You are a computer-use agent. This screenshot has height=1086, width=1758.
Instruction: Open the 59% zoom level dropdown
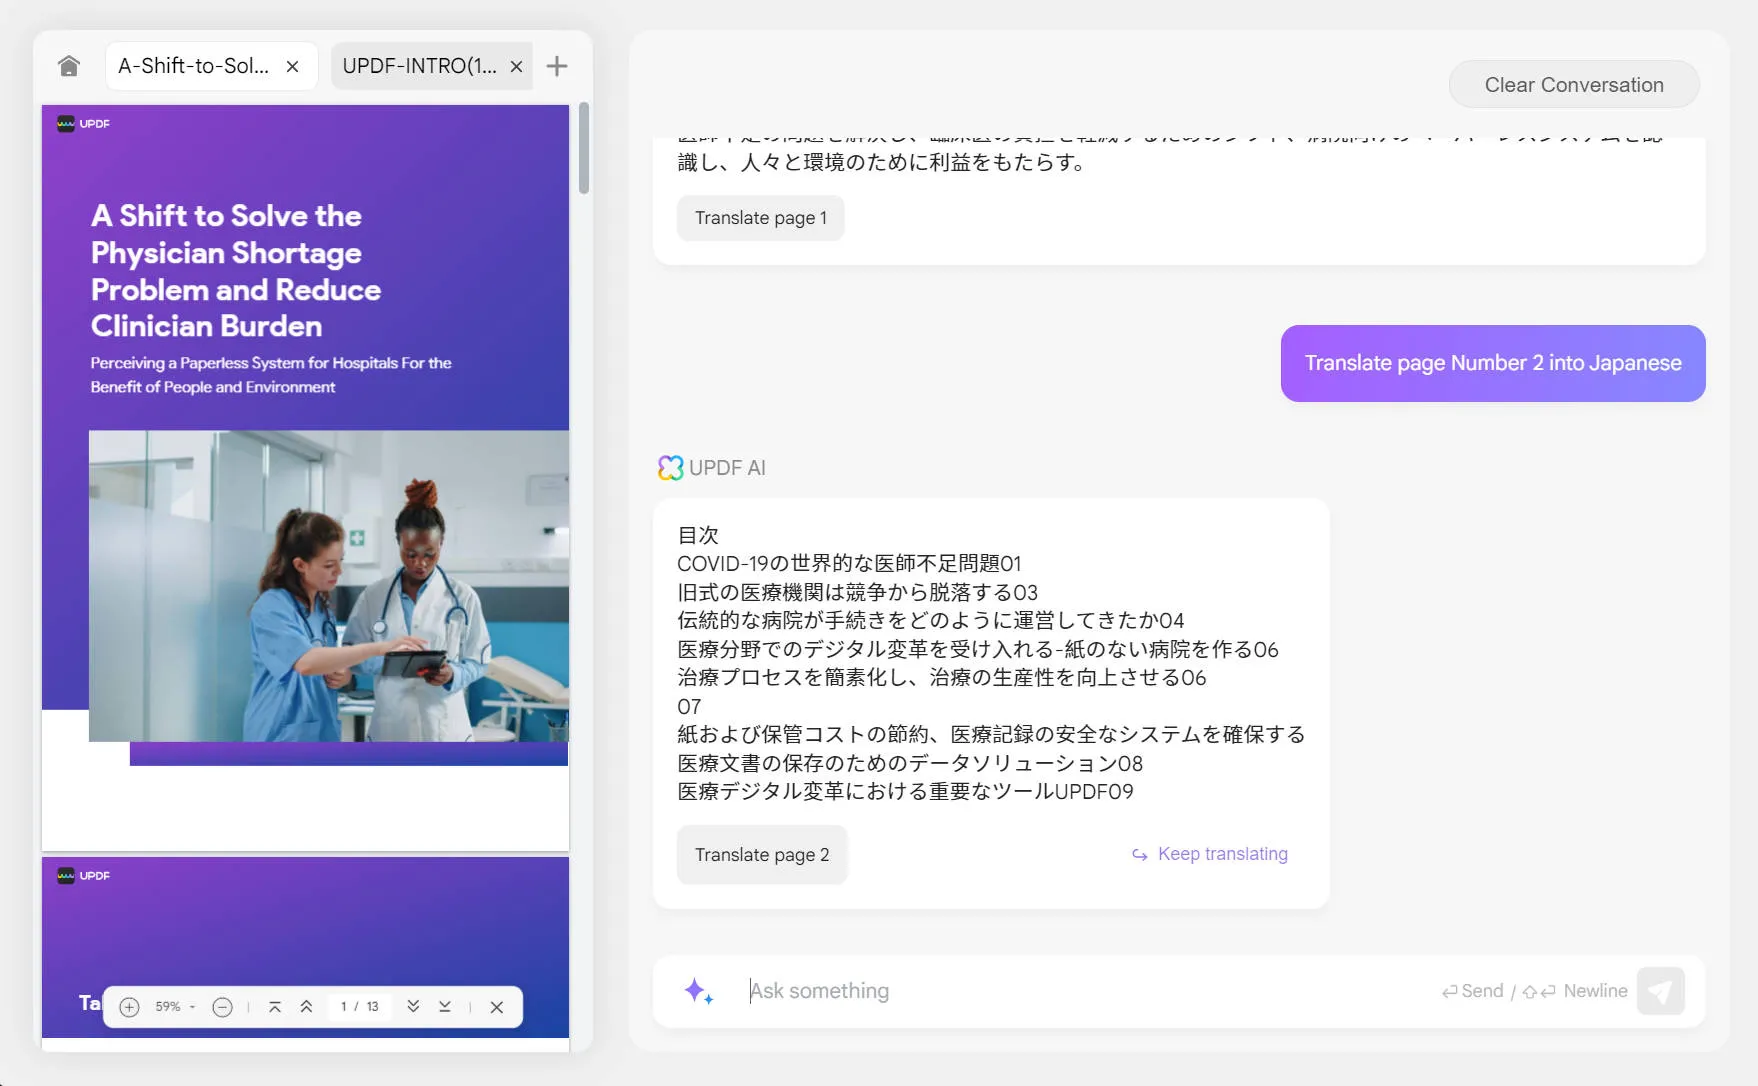pyautogui.click(x=174, y=1007)
